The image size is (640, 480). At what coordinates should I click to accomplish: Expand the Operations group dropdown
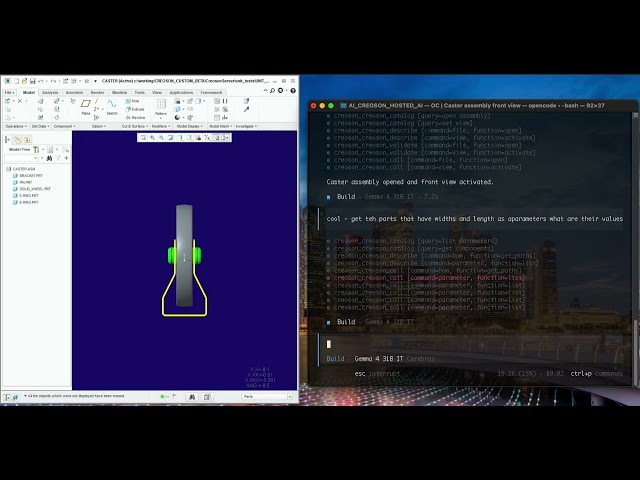[x=16, y=127]
